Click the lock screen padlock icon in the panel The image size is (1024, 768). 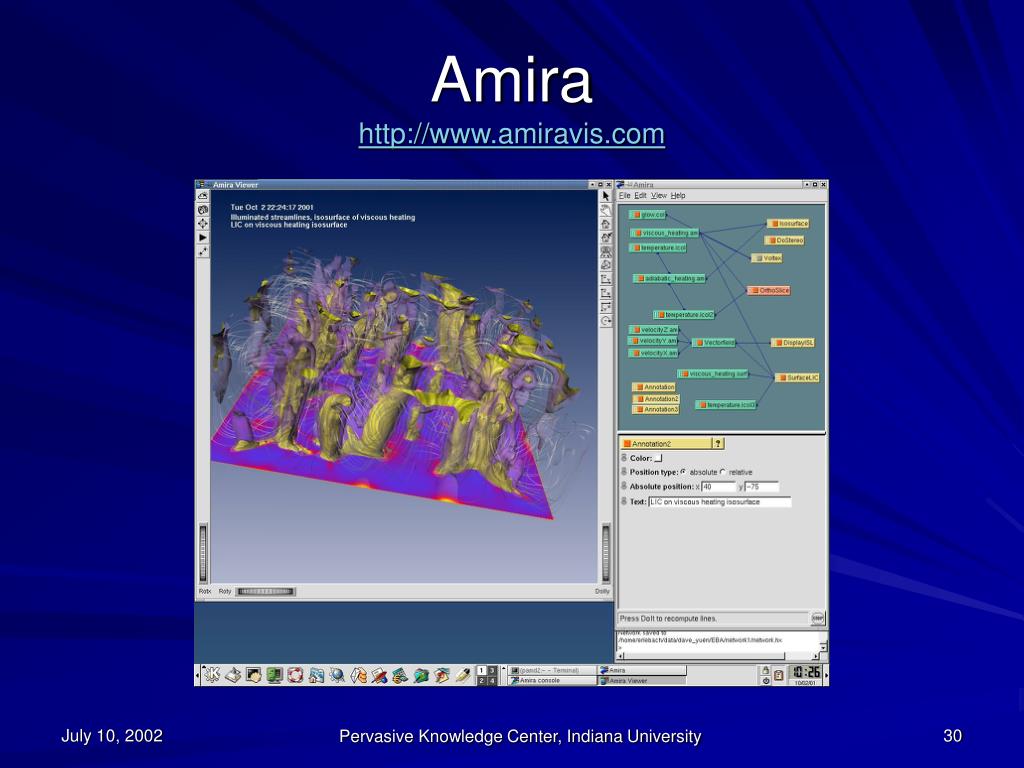pyautogui.click(x=765, y=670)
